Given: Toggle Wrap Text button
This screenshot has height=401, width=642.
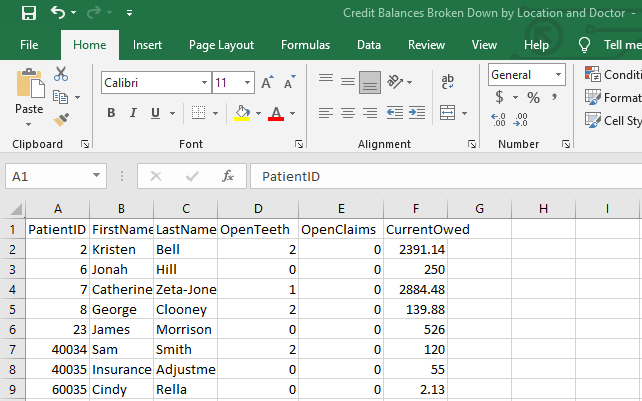Looking at the screenshot, I should point(448,81).
